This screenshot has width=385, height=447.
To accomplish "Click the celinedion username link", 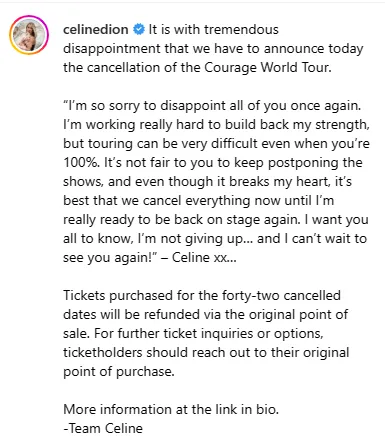I will tap(96, 29).
